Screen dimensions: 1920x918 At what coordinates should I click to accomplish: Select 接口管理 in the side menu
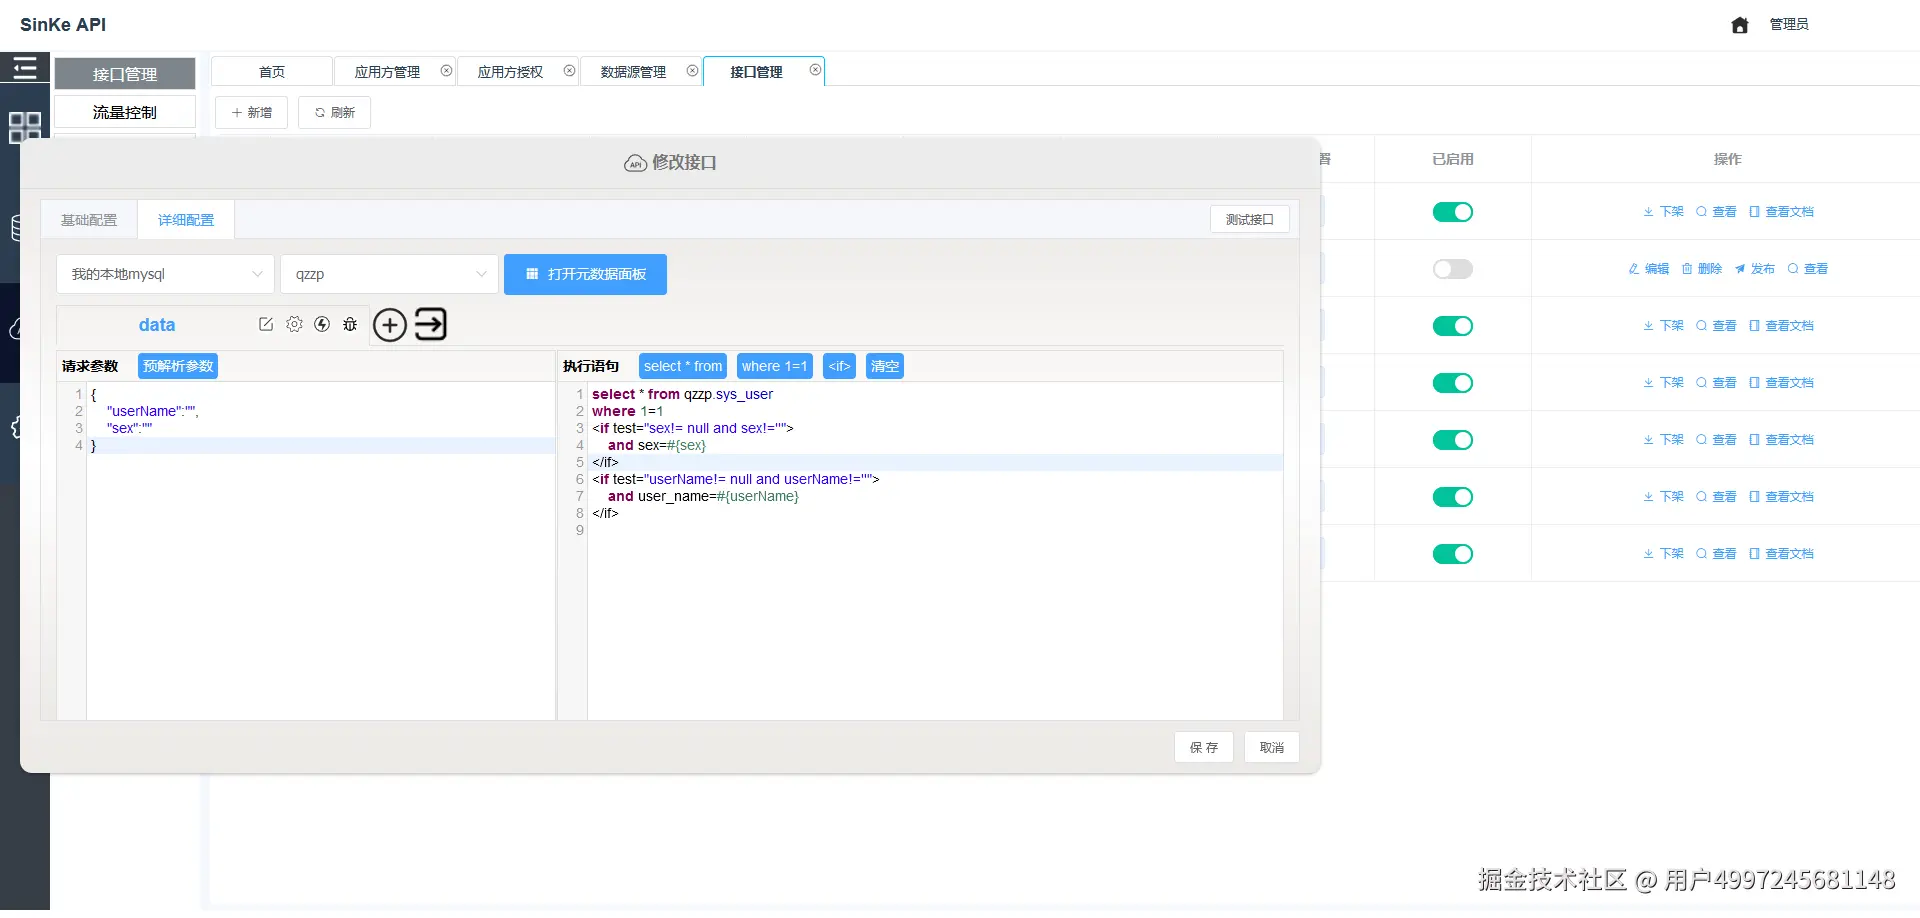click(x=125, y=74)
